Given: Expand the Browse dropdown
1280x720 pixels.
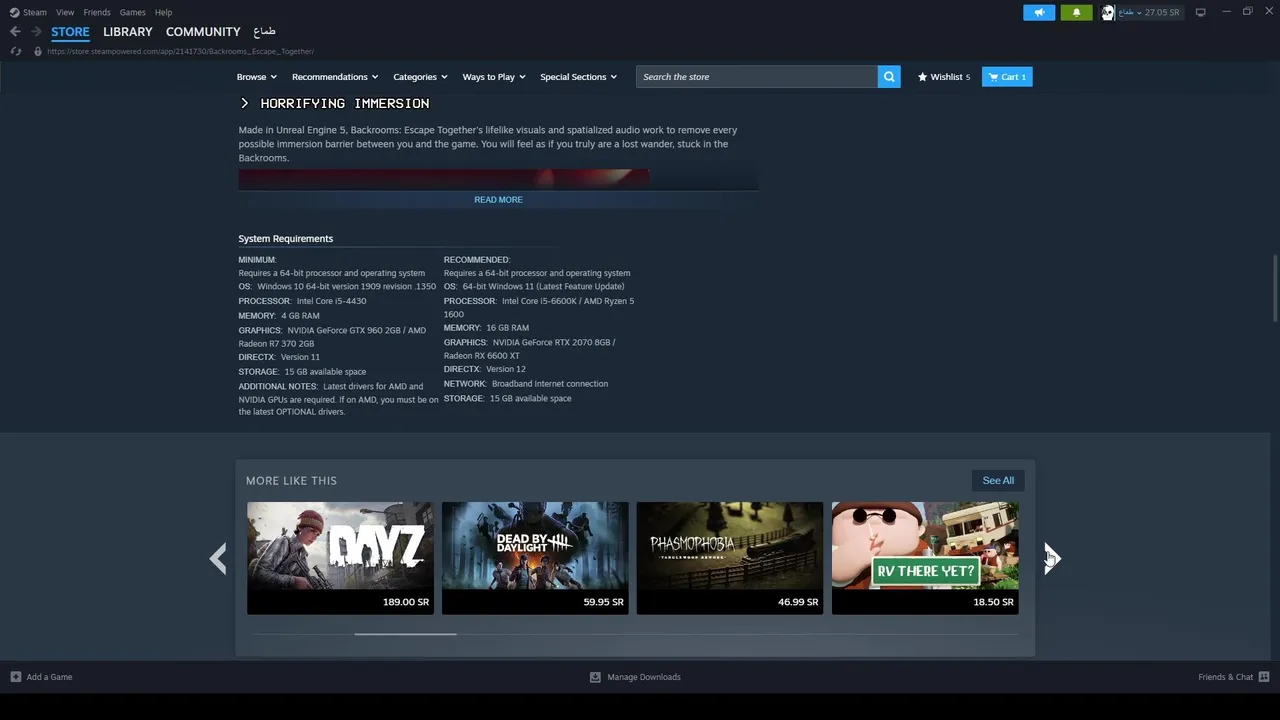Looking at the screenshot, I should tap(256, 77).
